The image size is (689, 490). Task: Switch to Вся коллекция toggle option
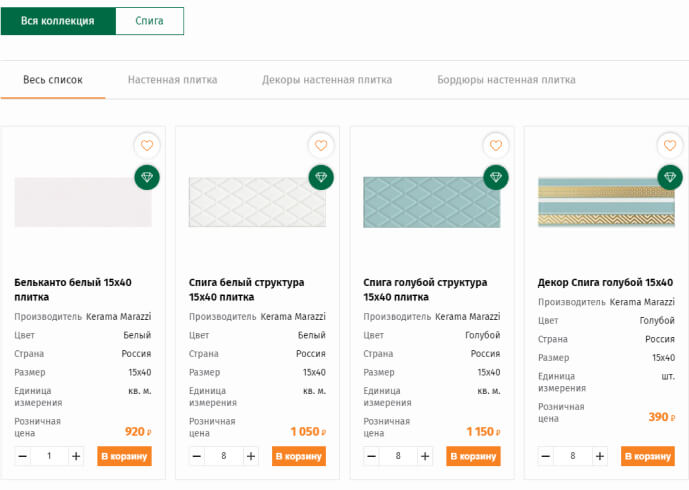point(58,21)
